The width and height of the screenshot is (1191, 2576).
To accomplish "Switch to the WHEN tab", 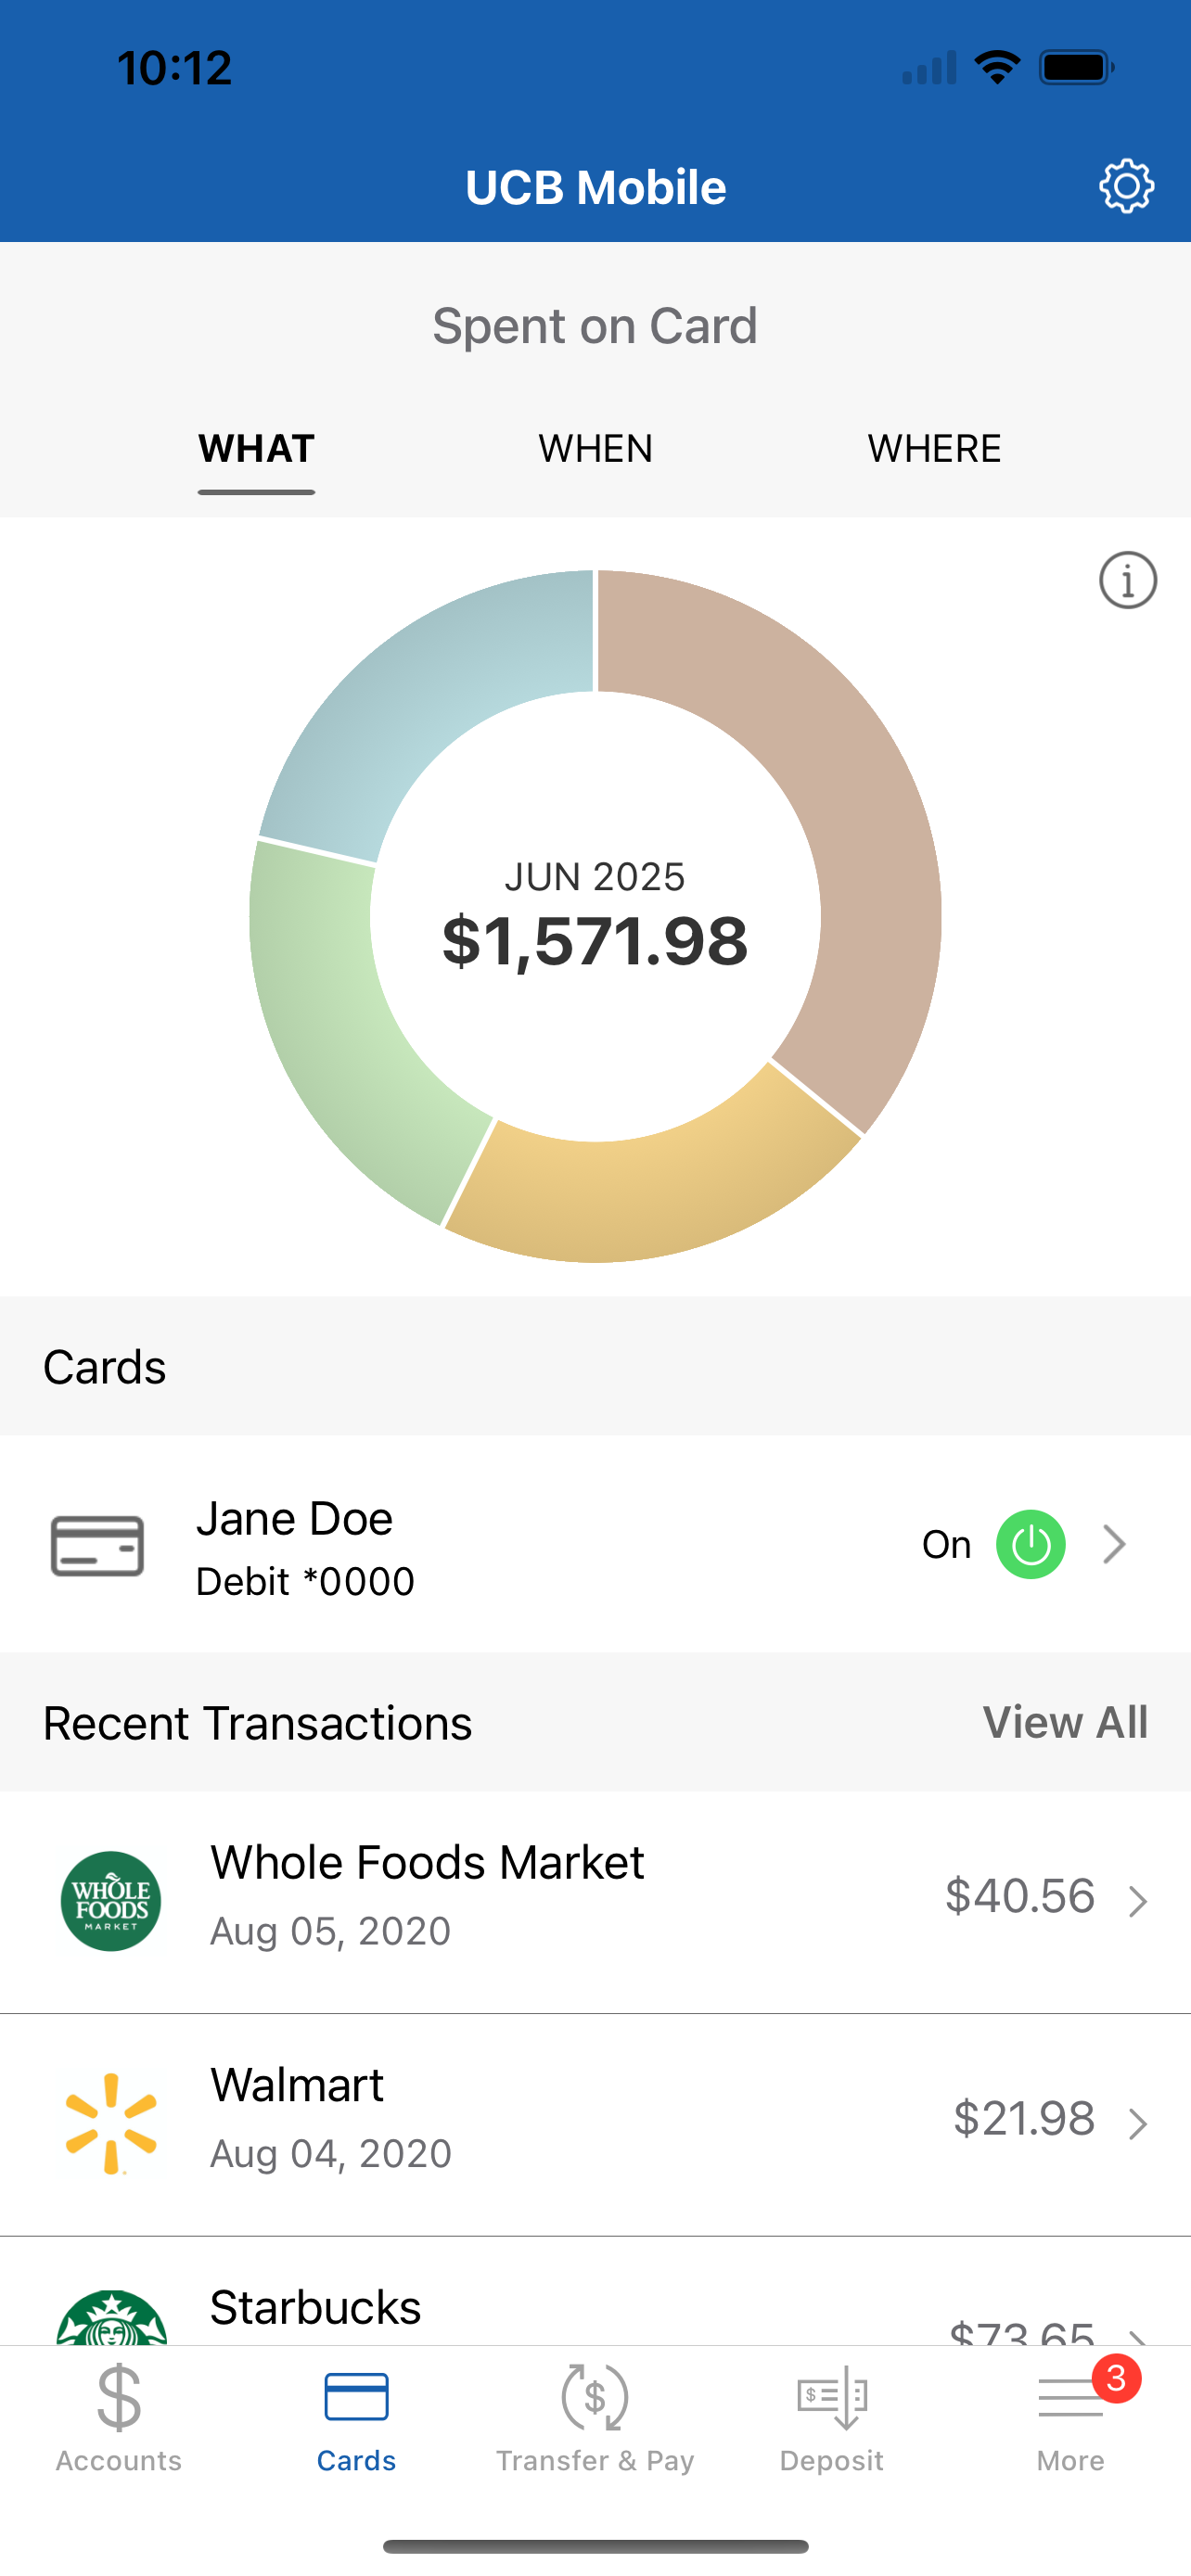I will pos(595,449).
